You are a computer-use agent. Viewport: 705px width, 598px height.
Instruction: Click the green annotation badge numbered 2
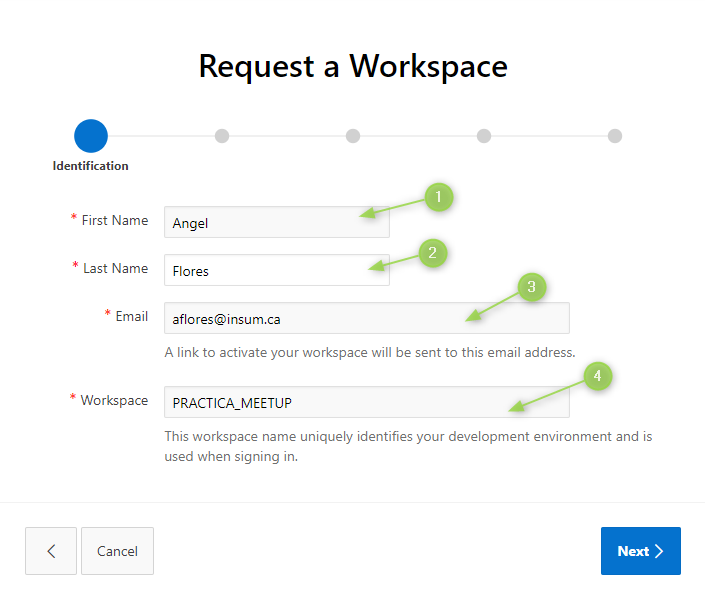432,253
